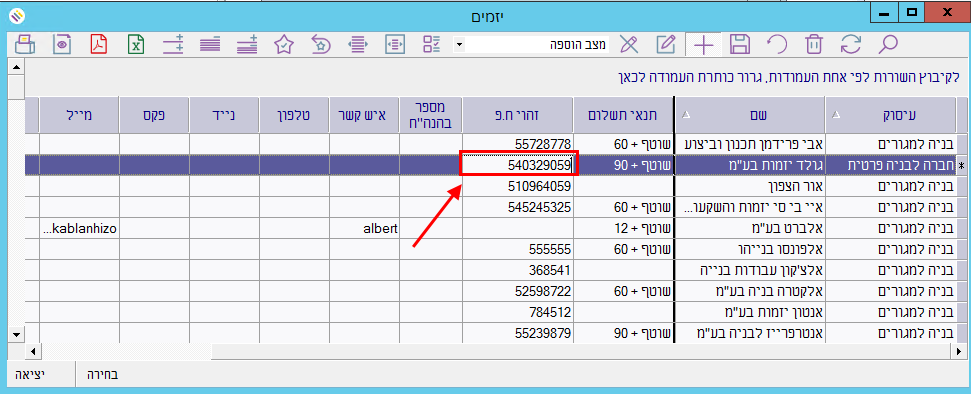Select the אור הצפון name cell
This screenshot has height=394, width=971.
(x=750, y=186)
